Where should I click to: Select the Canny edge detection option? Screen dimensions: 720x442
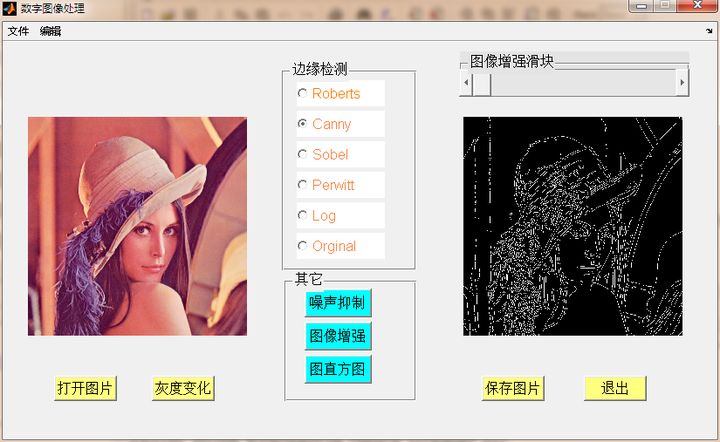[x=340, y=124]
